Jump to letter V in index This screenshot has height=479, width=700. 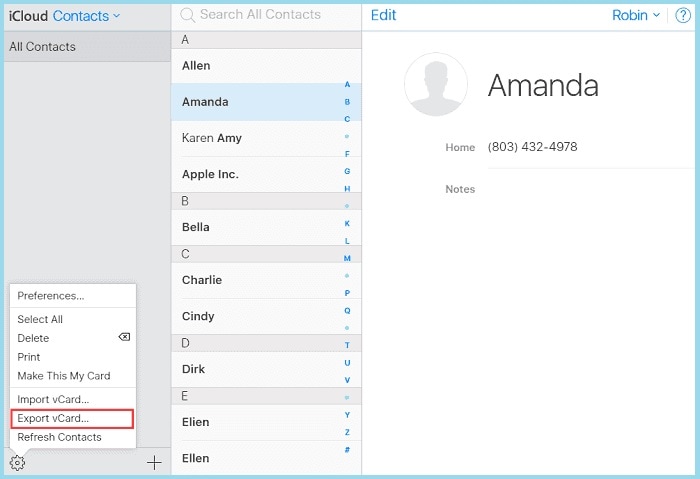(x=347, y=380)
